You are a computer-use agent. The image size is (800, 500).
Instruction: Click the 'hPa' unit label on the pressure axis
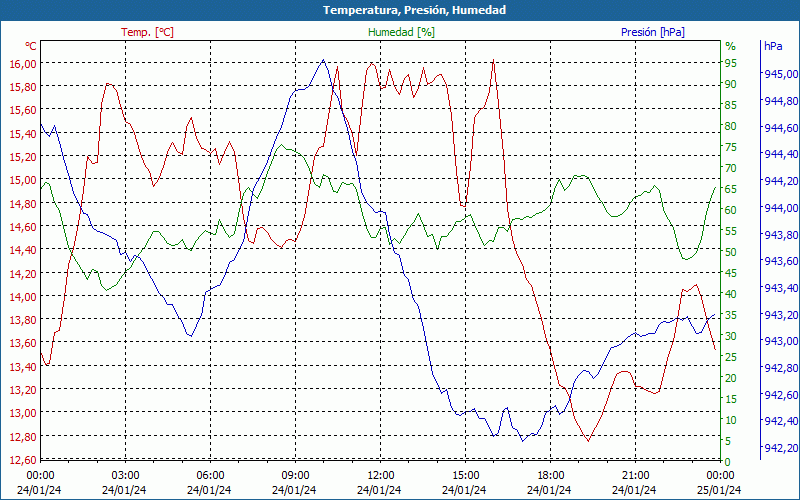coord(773,46)
